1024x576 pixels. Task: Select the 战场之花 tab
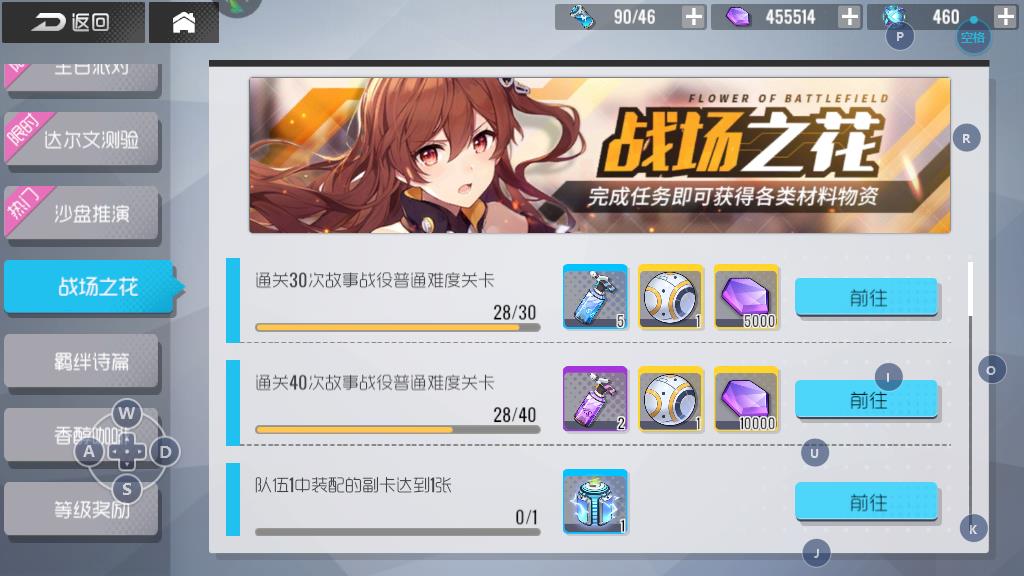[91, 287]
